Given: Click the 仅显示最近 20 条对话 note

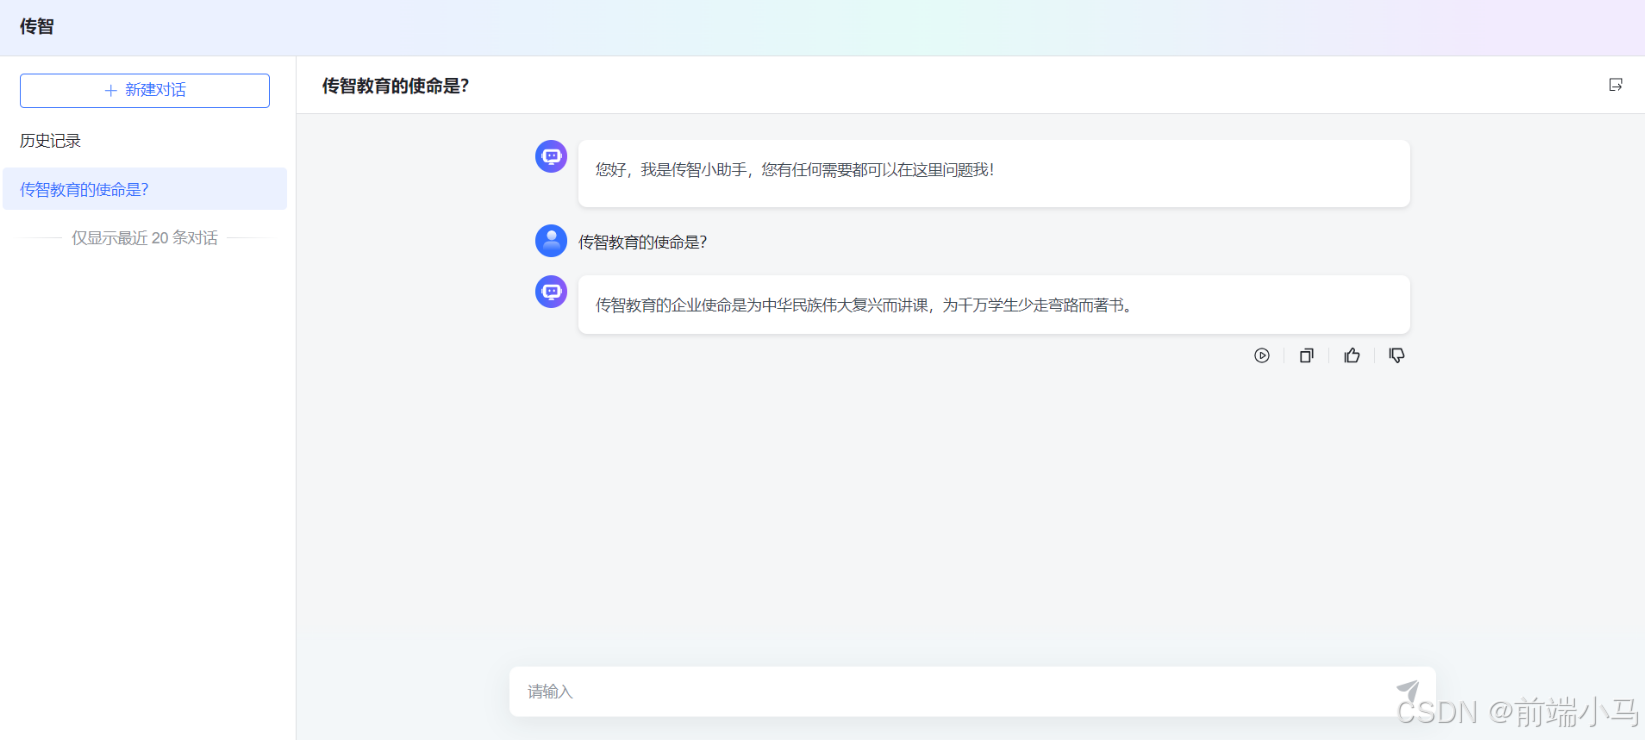Looking at the screenshot, I should (x=145, y=238).
